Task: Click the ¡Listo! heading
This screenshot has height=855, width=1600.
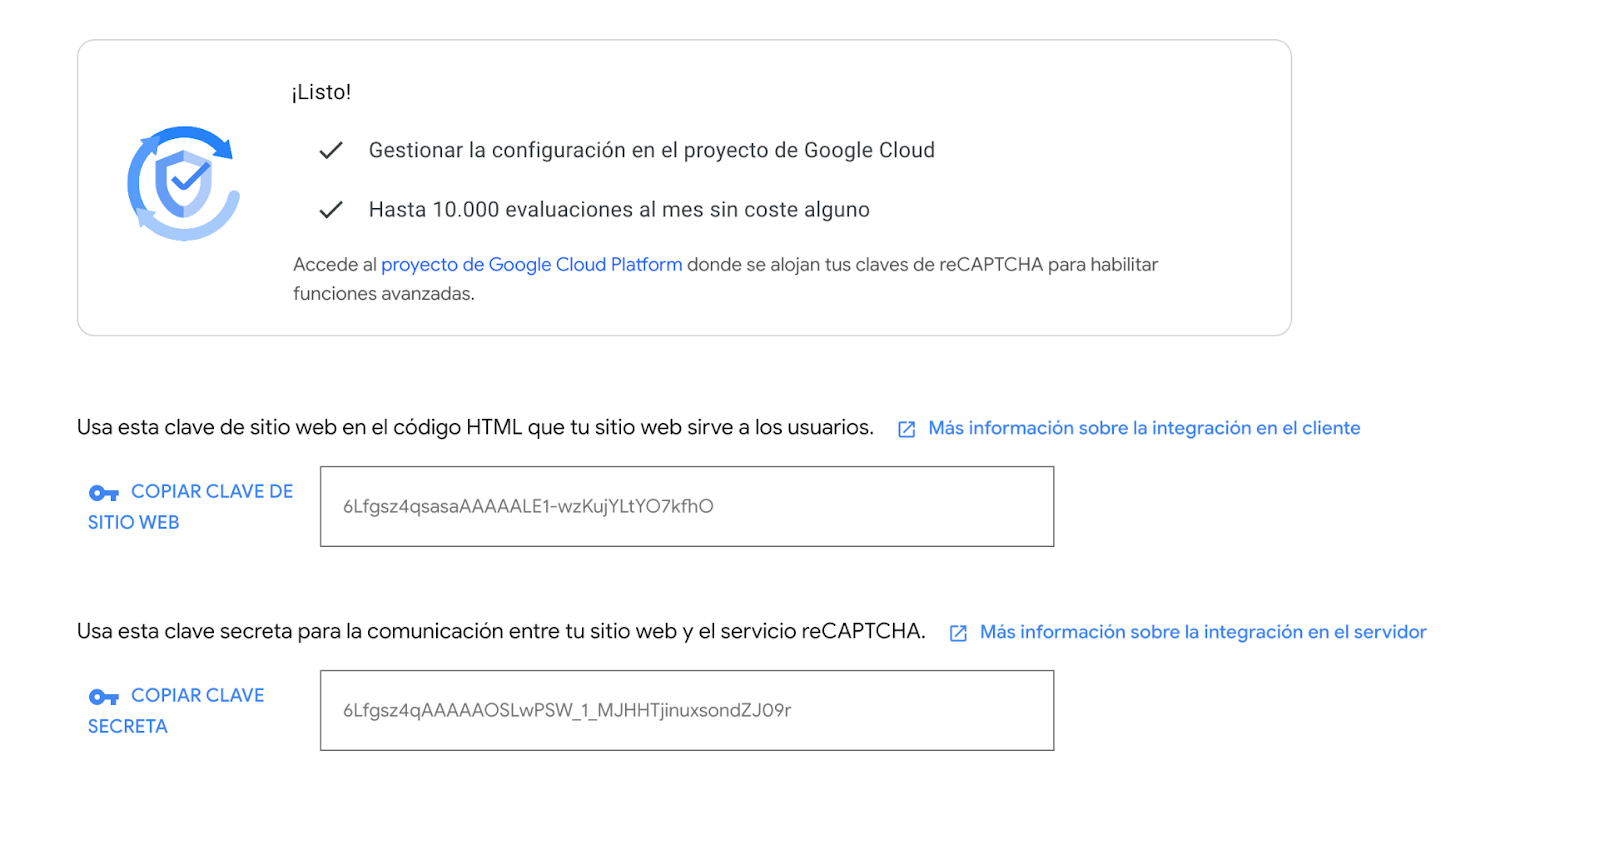Action: [322, 92]
